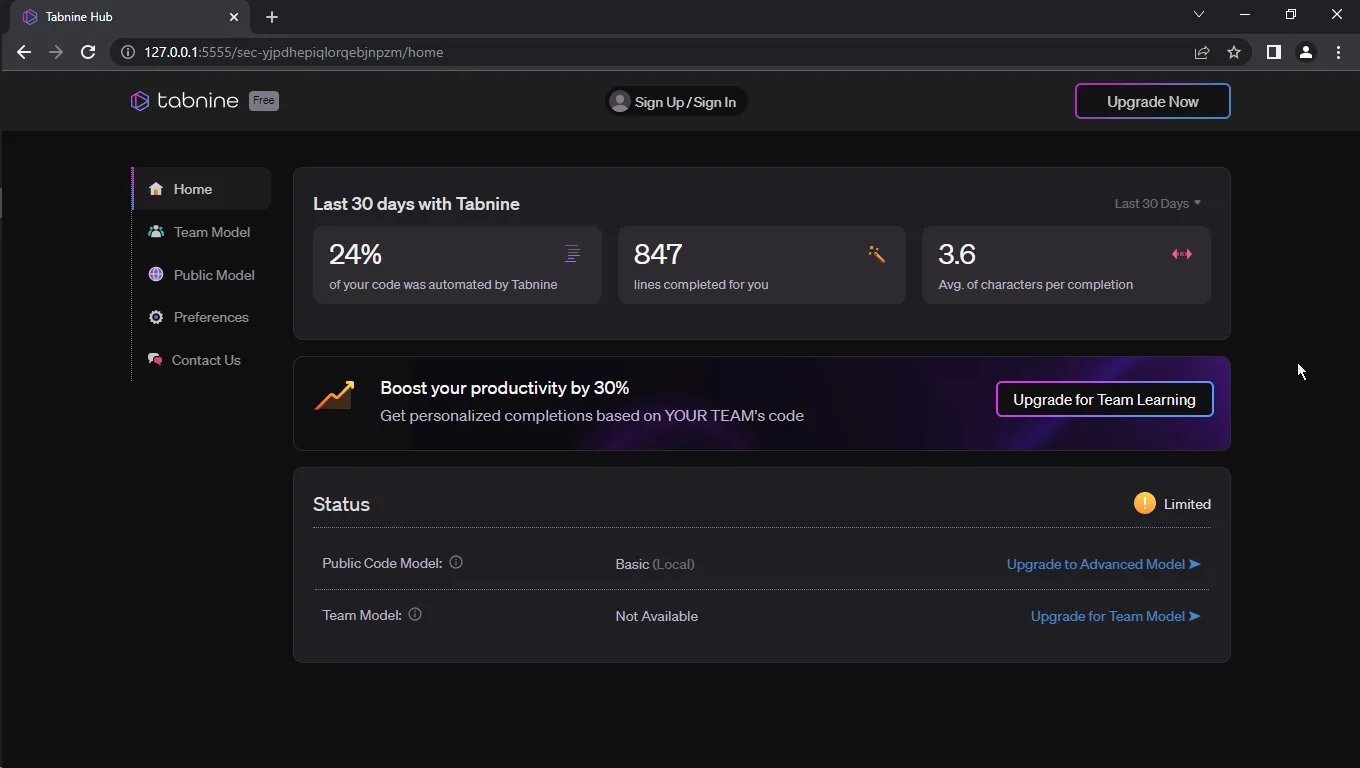Click the site information icon in address bar
The width and height of the screenshot is (1360, 768).
[128, 52]
